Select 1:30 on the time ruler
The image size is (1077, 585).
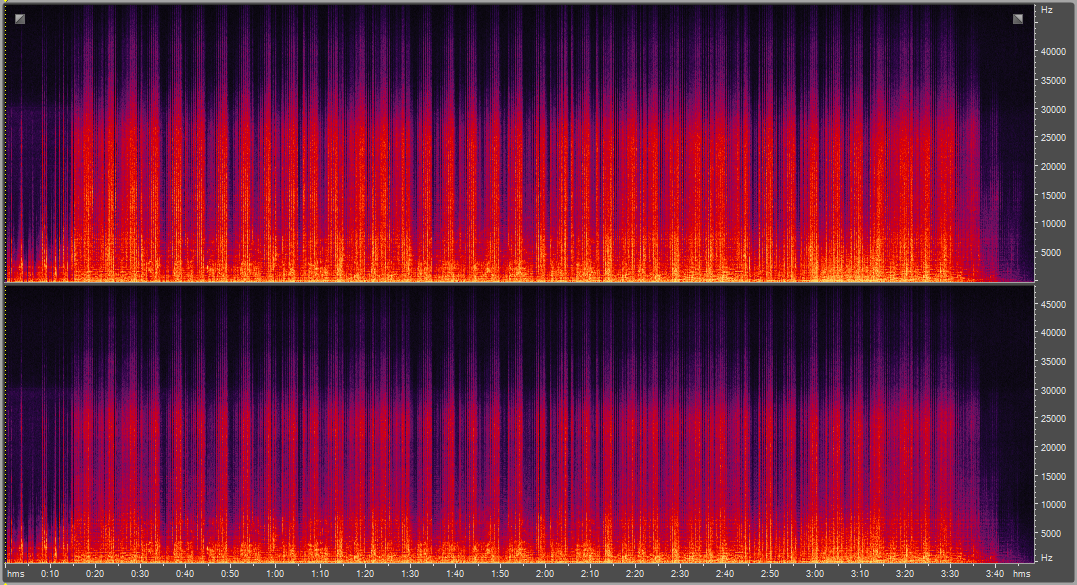tap(410, 574)
